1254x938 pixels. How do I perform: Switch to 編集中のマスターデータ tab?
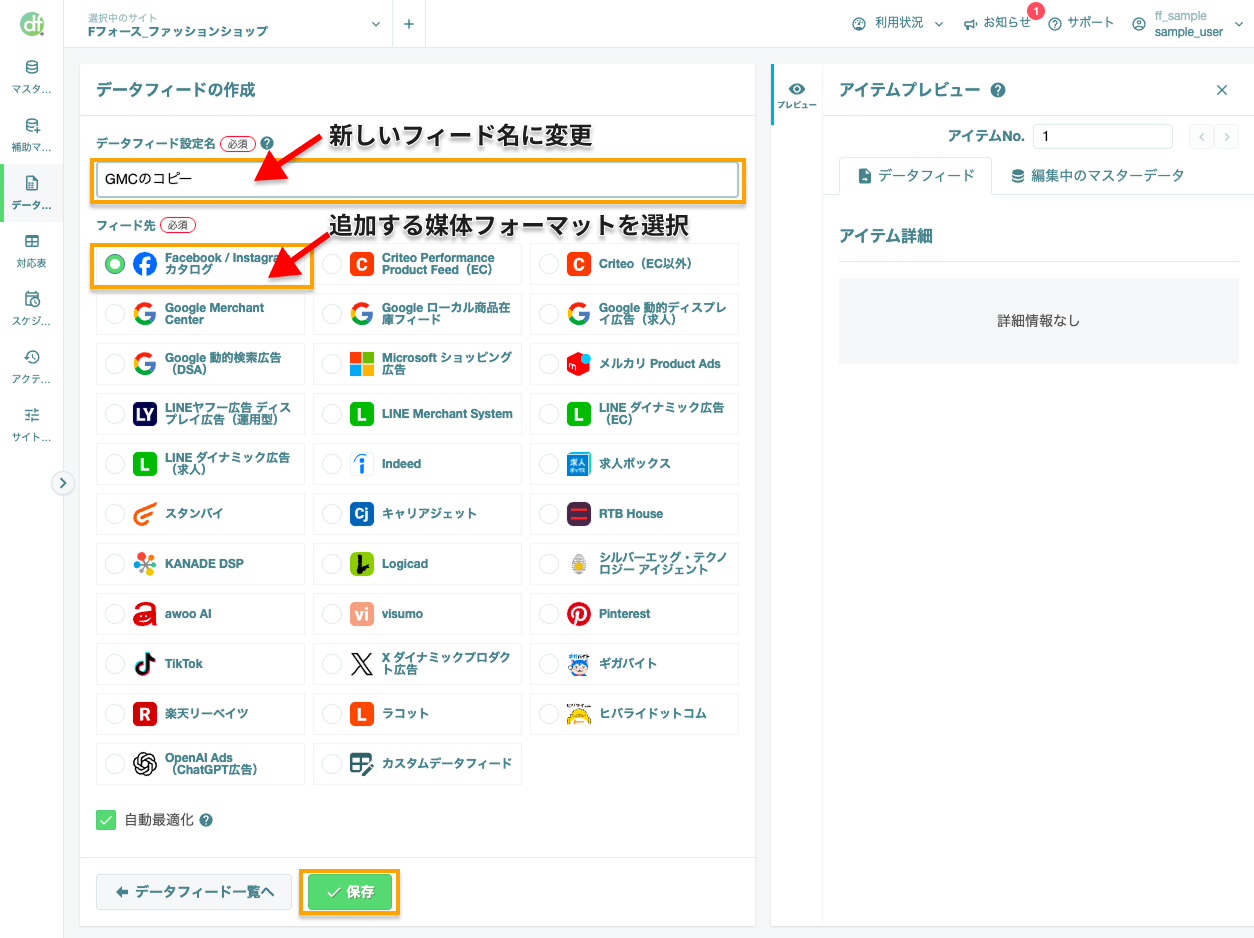pyautogui.click(x=1097, y=176)
